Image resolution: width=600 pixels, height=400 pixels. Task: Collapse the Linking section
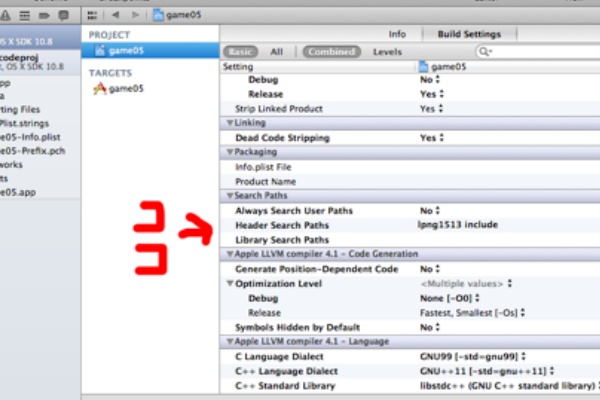click(x=230, y=123)
